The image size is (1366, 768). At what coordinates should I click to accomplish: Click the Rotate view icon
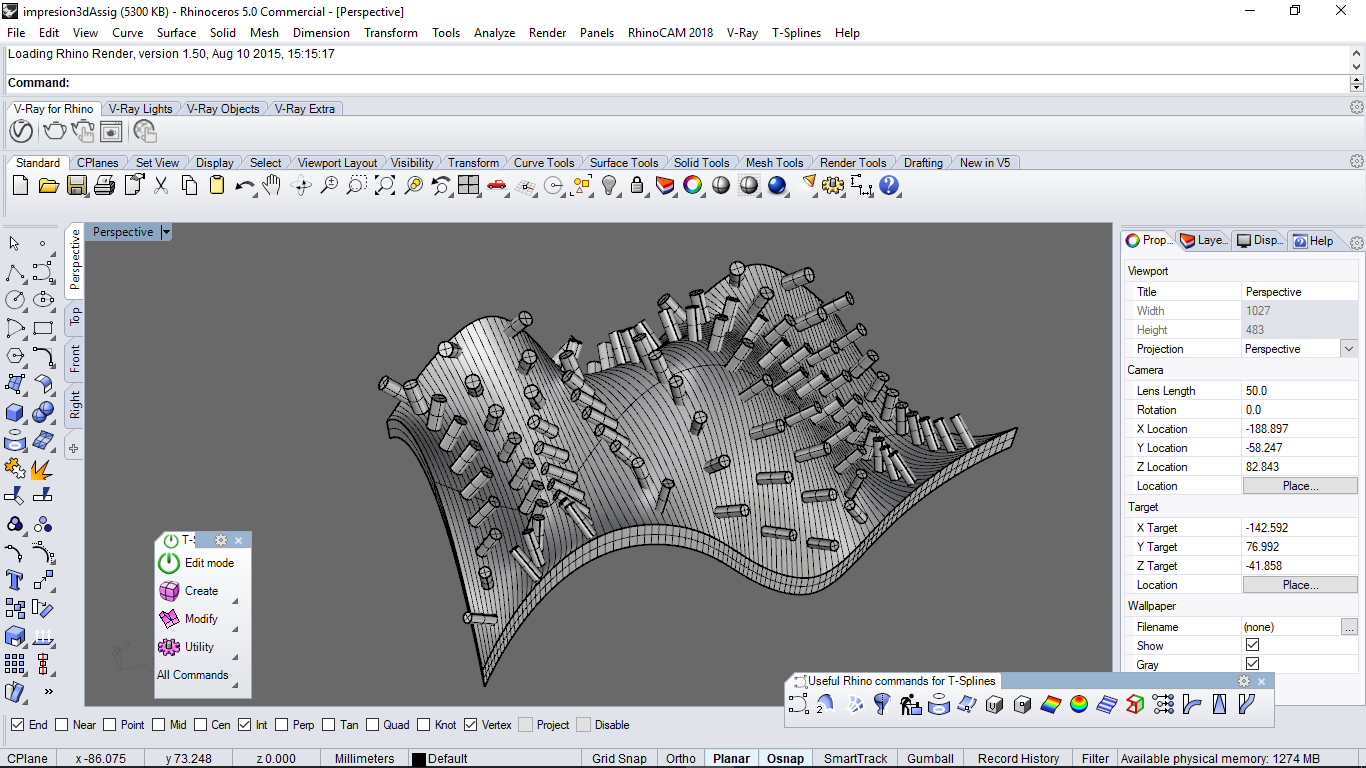pos(301,185)
